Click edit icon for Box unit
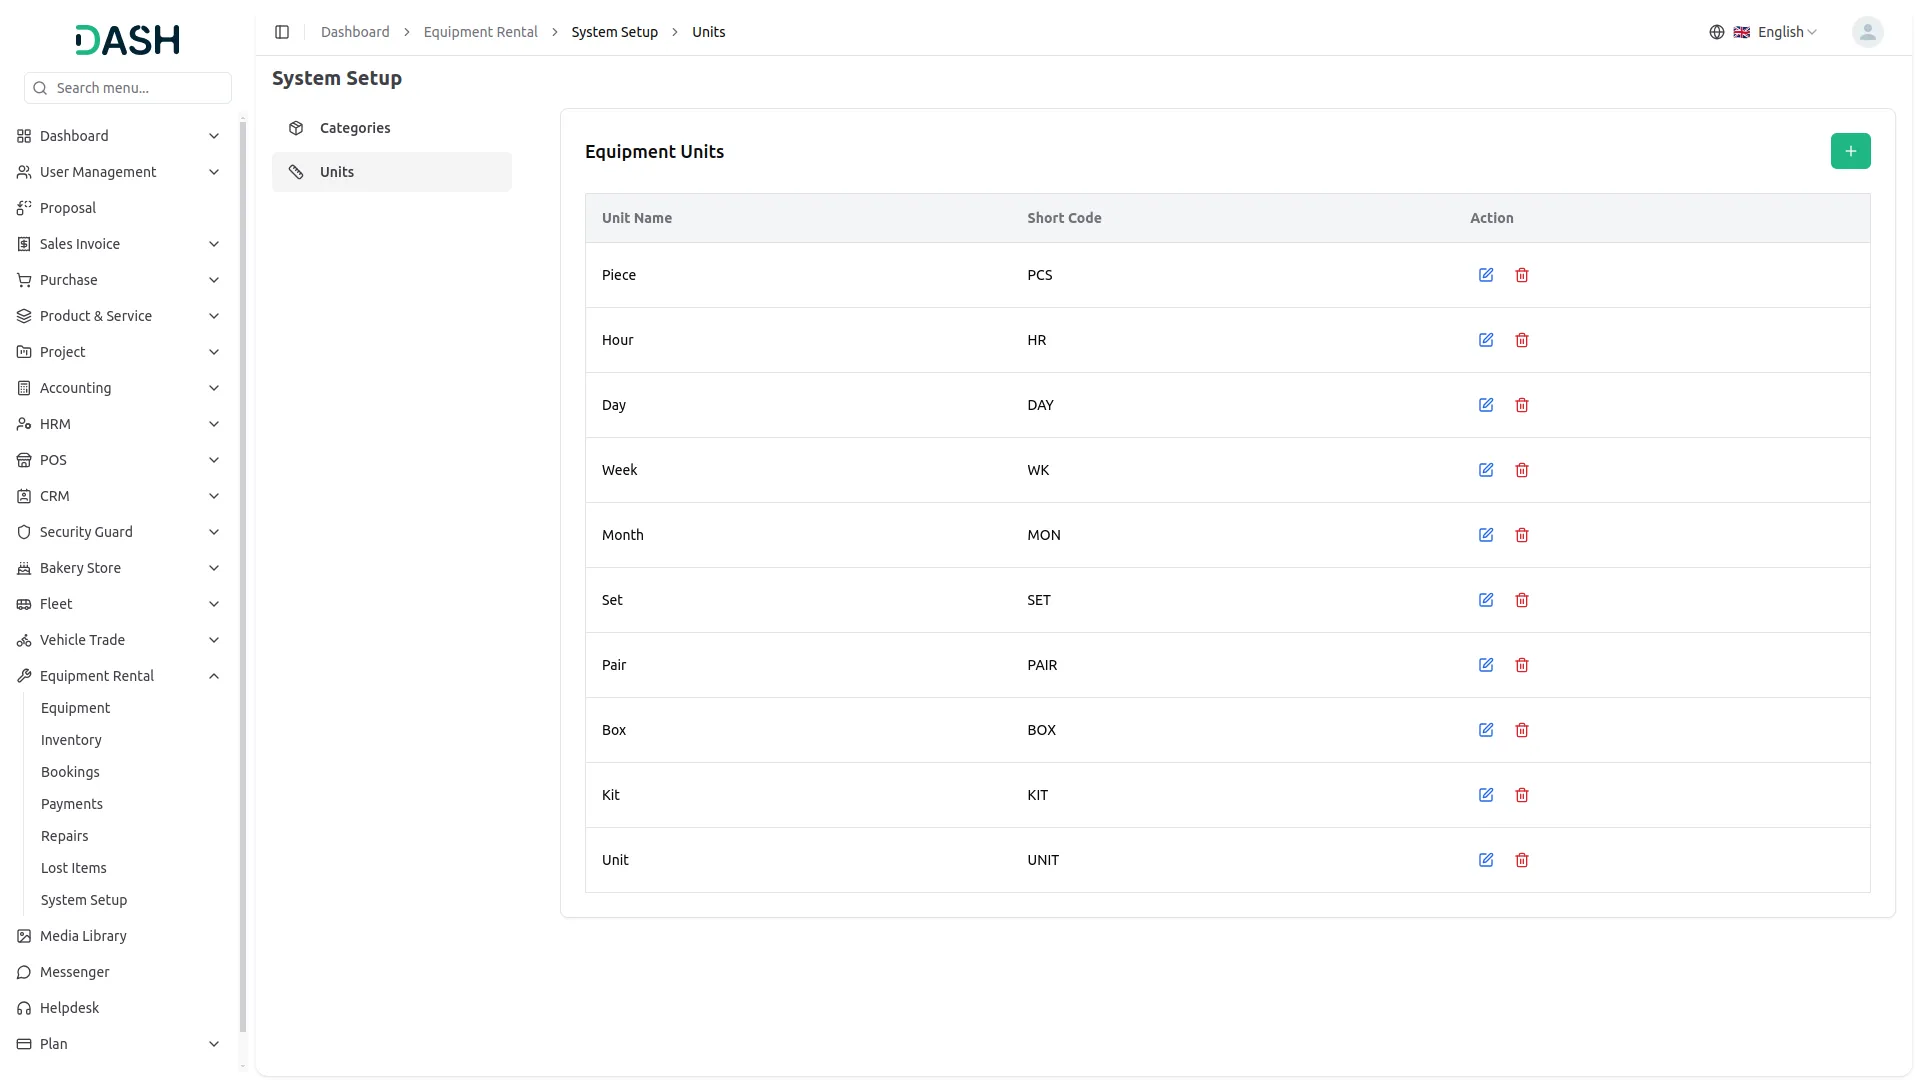Viewport: 1920px width, 1080px height. 1486,730
